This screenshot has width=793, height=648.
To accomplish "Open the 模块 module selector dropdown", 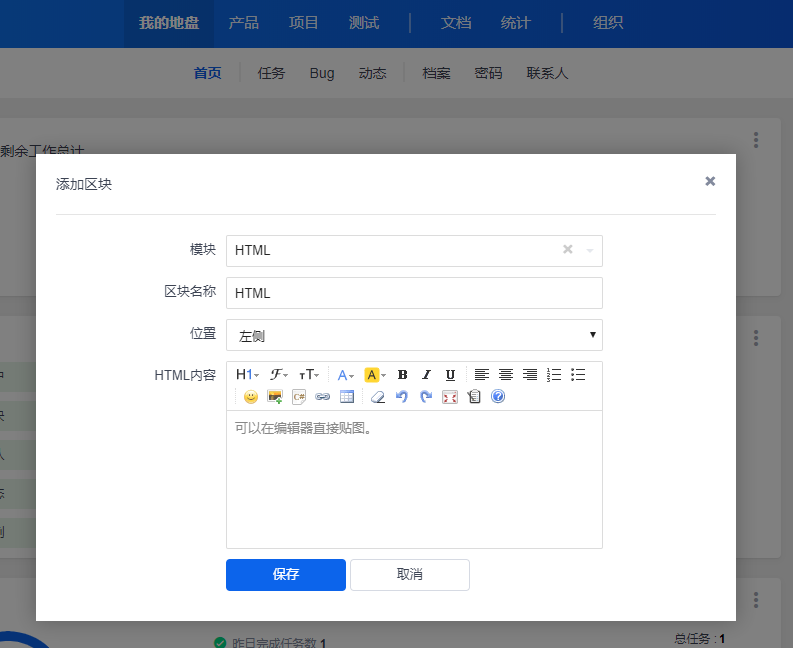I will [x=414, y=251].
